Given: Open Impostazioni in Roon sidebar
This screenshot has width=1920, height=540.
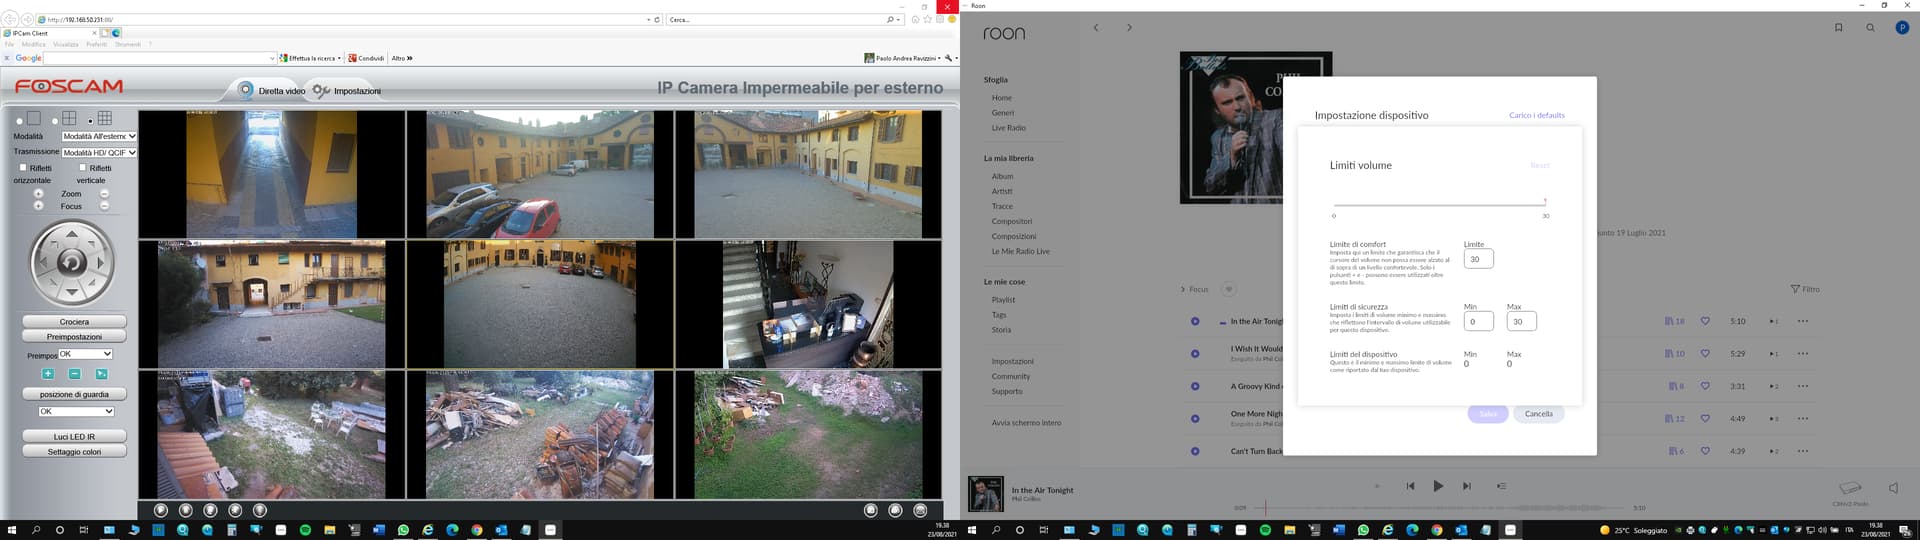Looking at the screenshot, I should (1012, 361).
